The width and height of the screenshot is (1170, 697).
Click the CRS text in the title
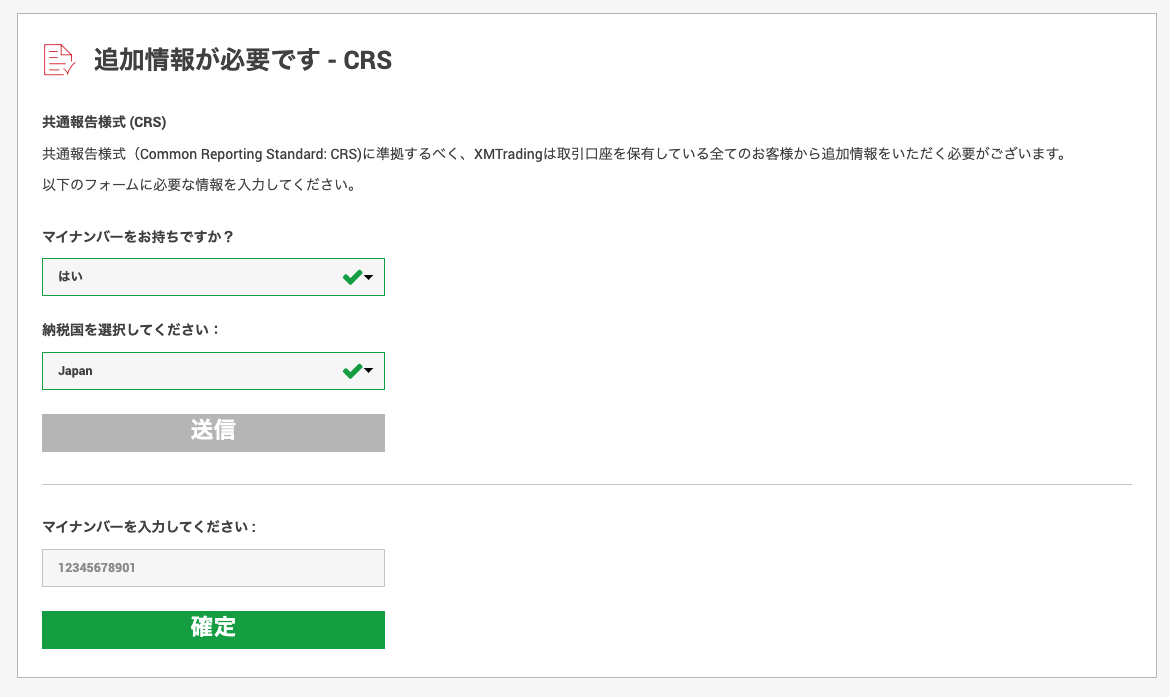click(367, 60)
